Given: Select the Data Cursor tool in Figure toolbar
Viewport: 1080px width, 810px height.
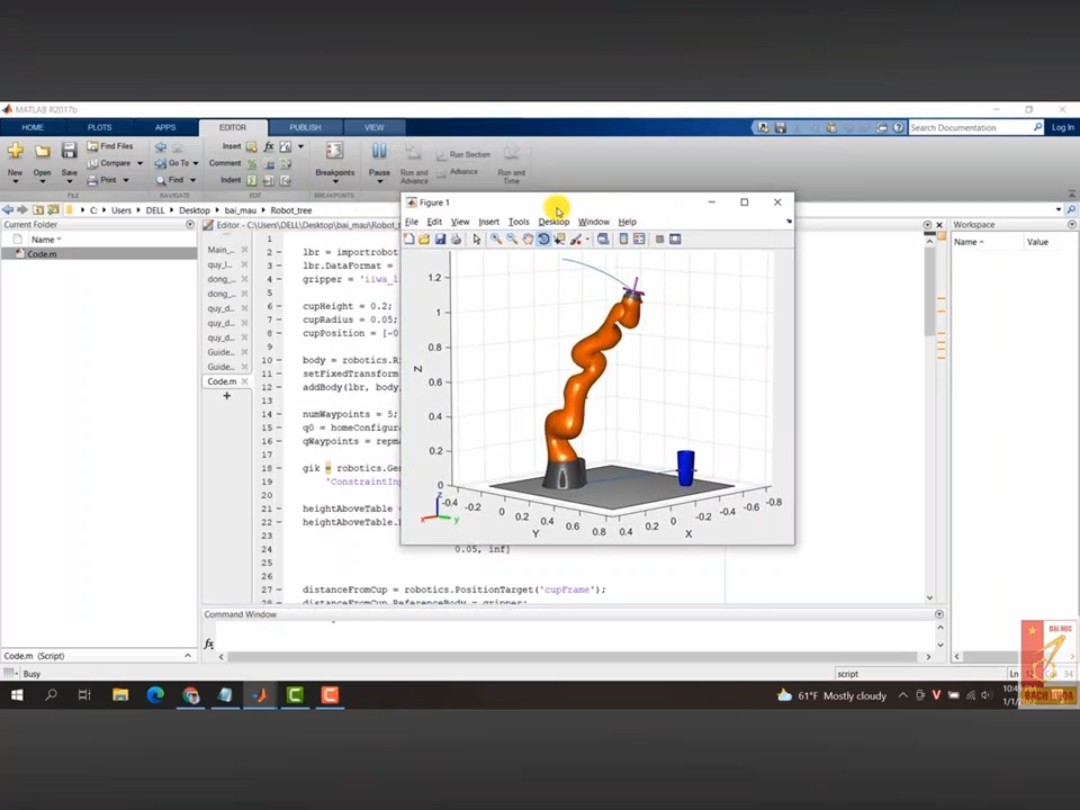Looking at the screenshot, I should pyautogui.click(x=559, y=239).
